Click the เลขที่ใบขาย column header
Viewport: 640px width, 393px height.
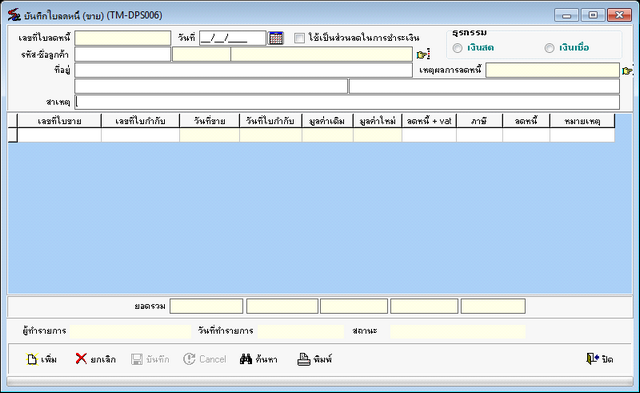pyautogui.click(x=59, y=121)
